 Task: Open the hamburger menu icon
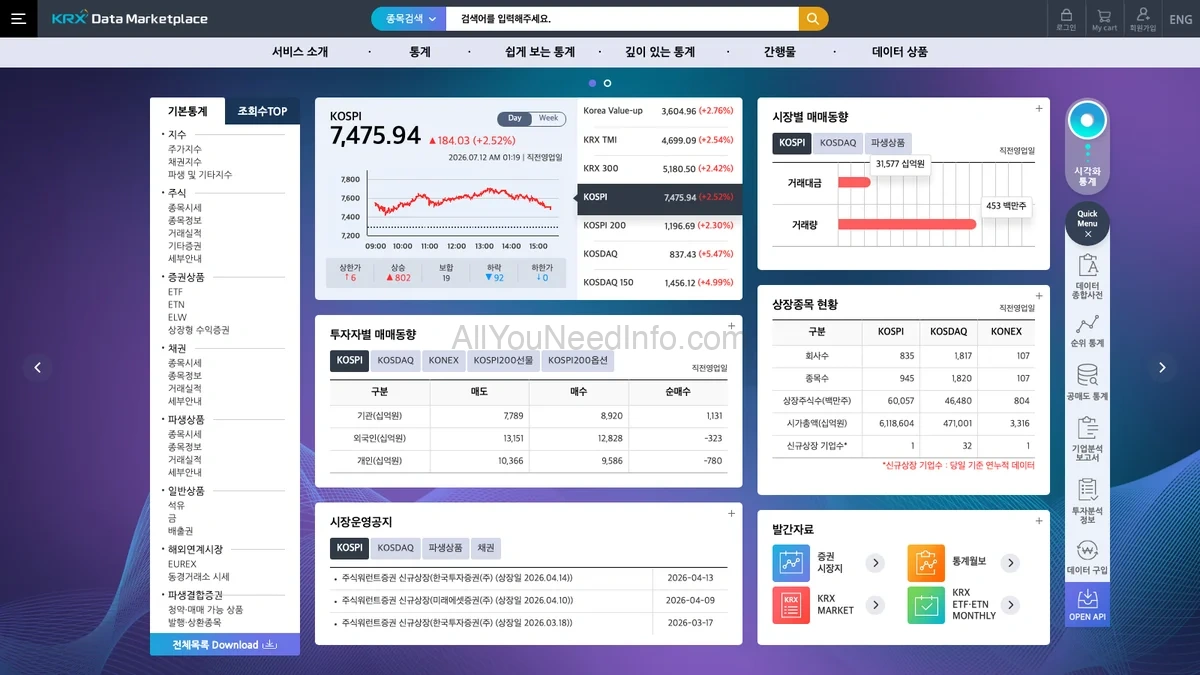(18, 18)
